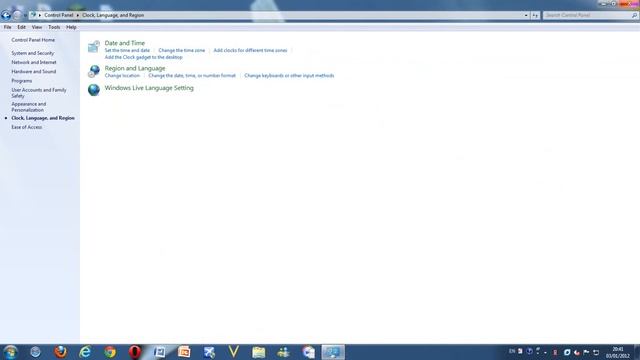The width and height of the screenshot is (640, 360).
Task: Open Appearance and Personalization in sidebar
Action: (x=29, y=107)
